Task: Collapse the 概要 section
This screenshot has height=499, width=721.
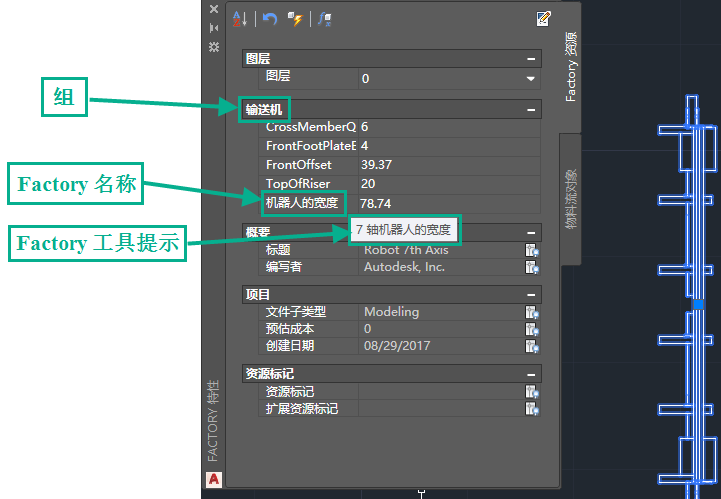Action: [531, 233]
